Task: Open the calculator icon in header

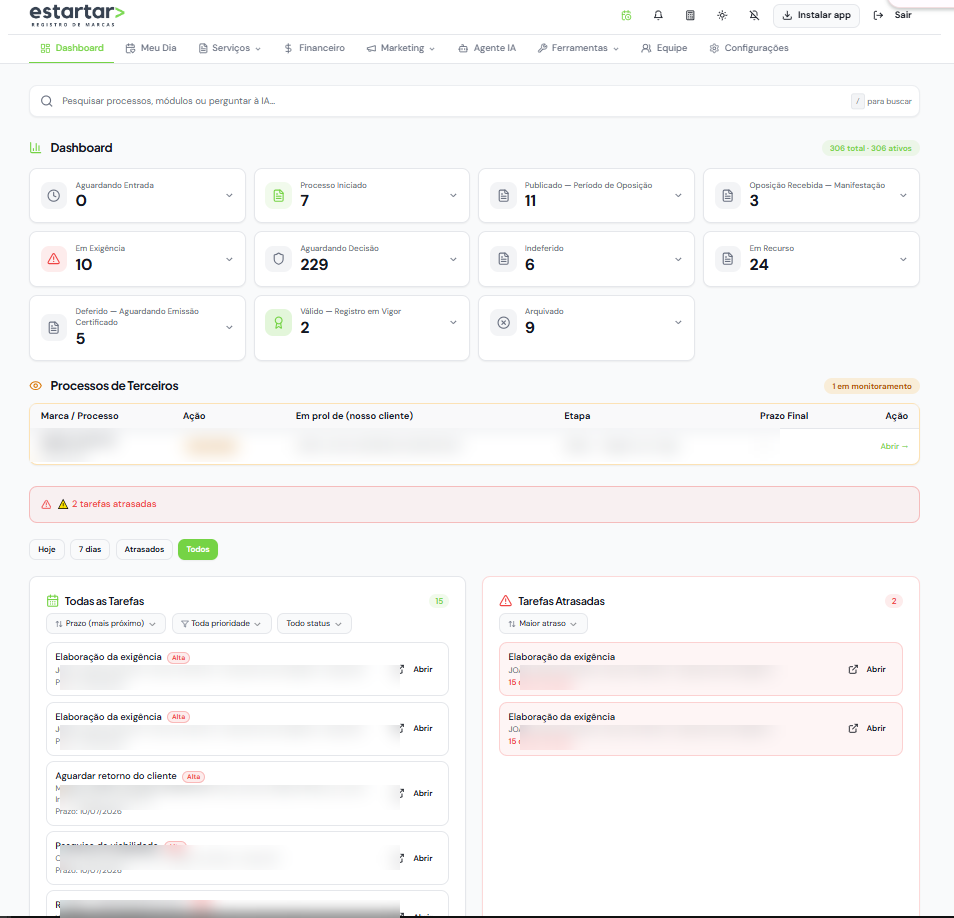Action: pos(690,15)
